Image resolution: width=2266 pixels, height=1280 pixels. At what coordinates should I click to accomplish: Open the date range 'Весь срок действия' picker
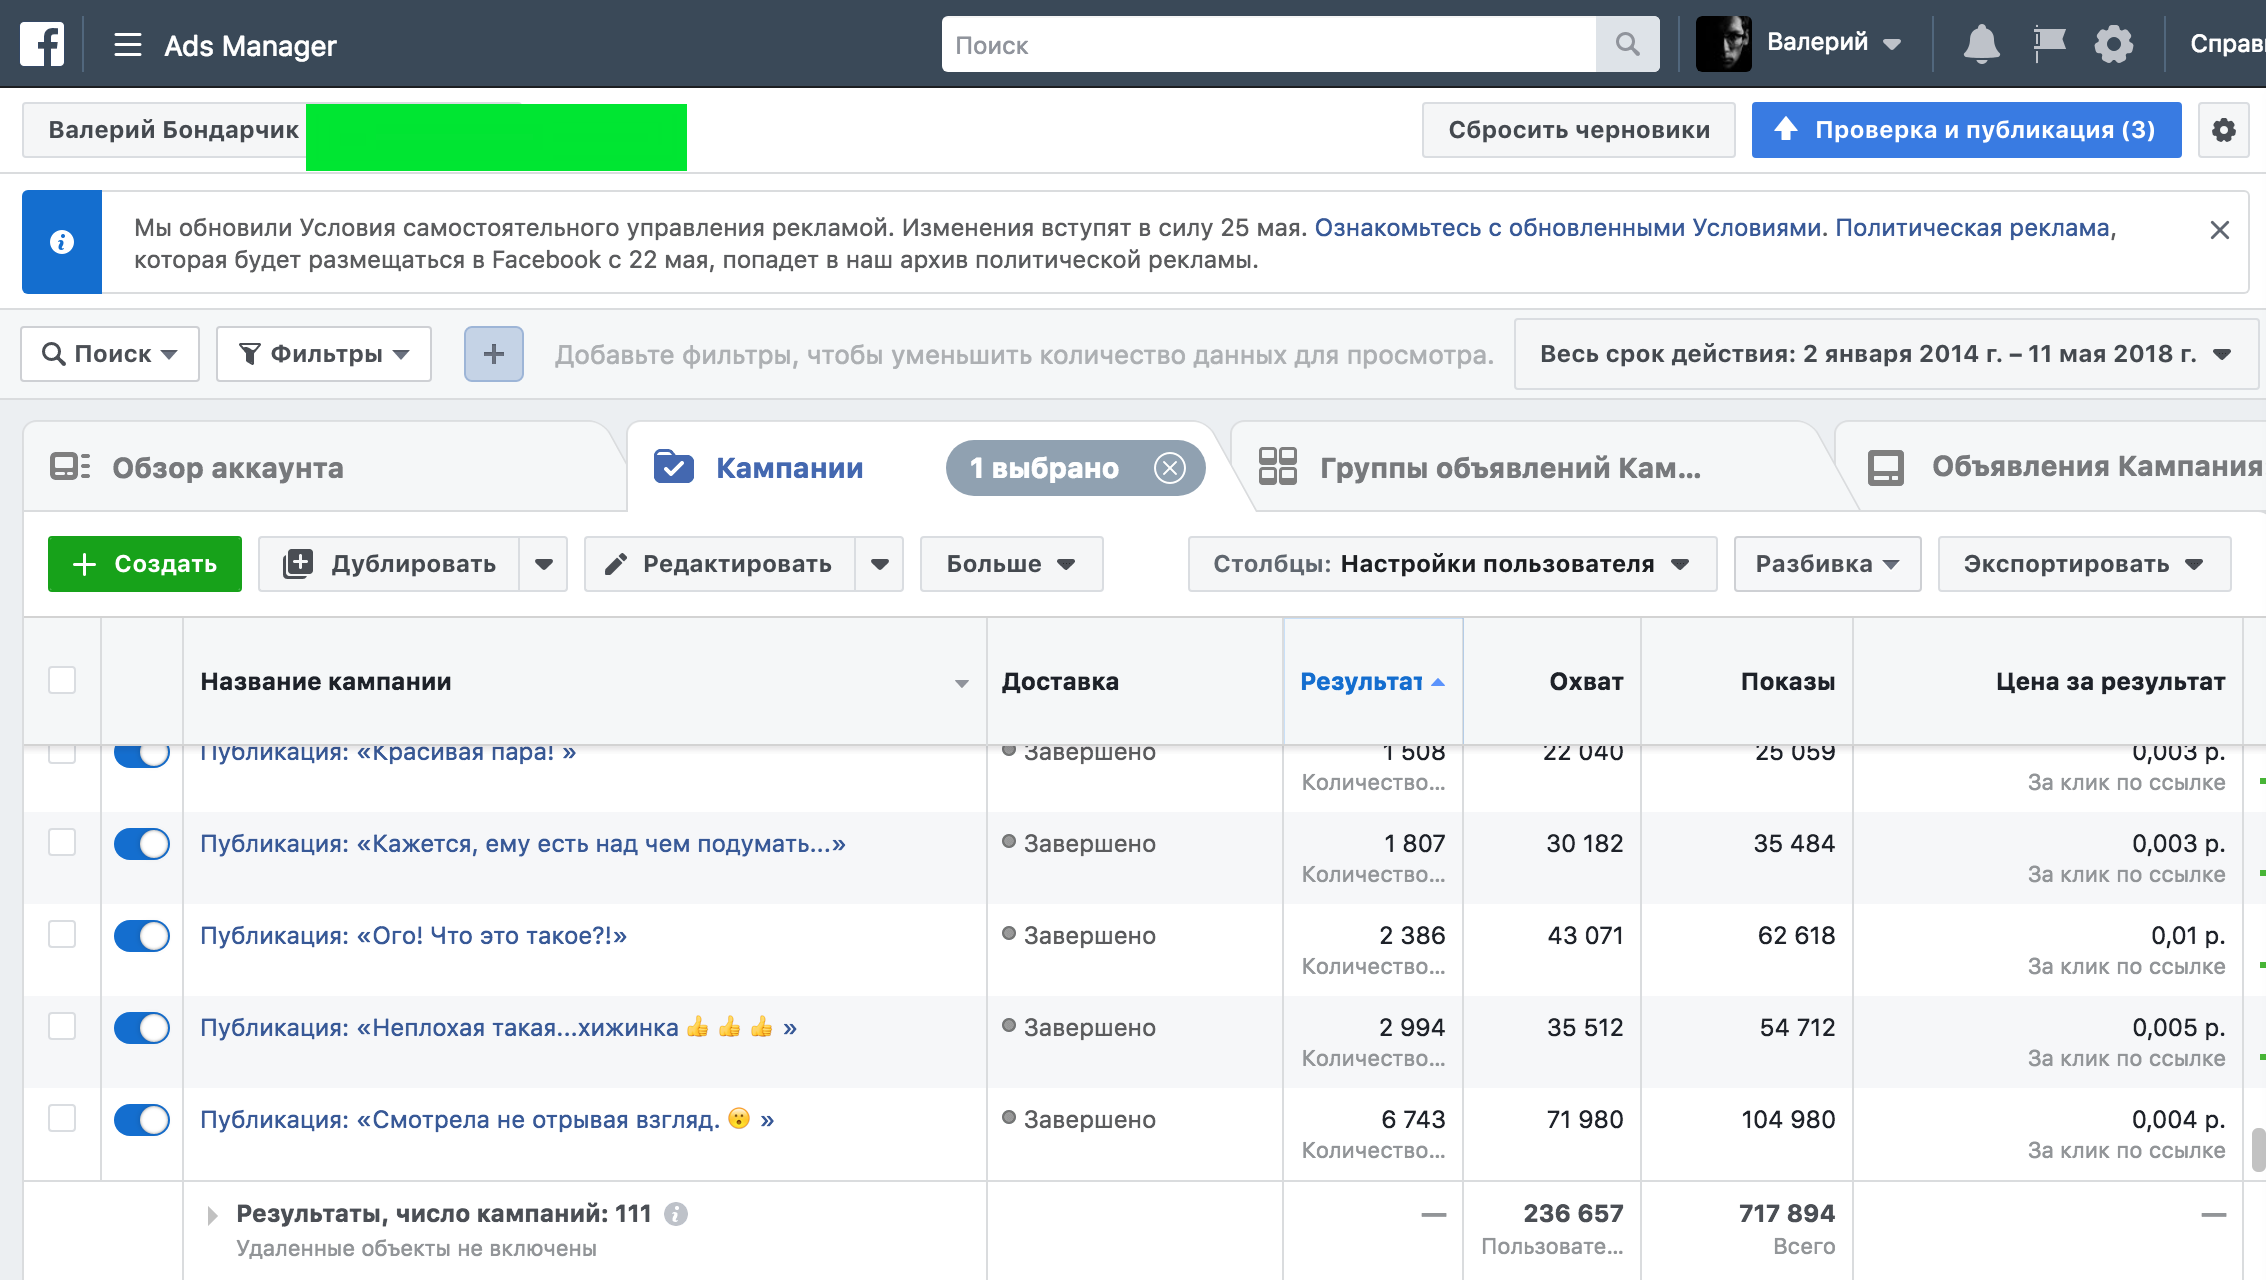1885,354
